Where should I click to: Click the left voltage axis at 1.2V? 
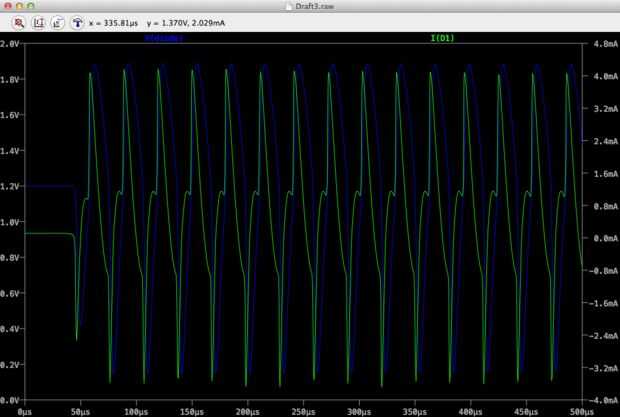coord(11,186)
